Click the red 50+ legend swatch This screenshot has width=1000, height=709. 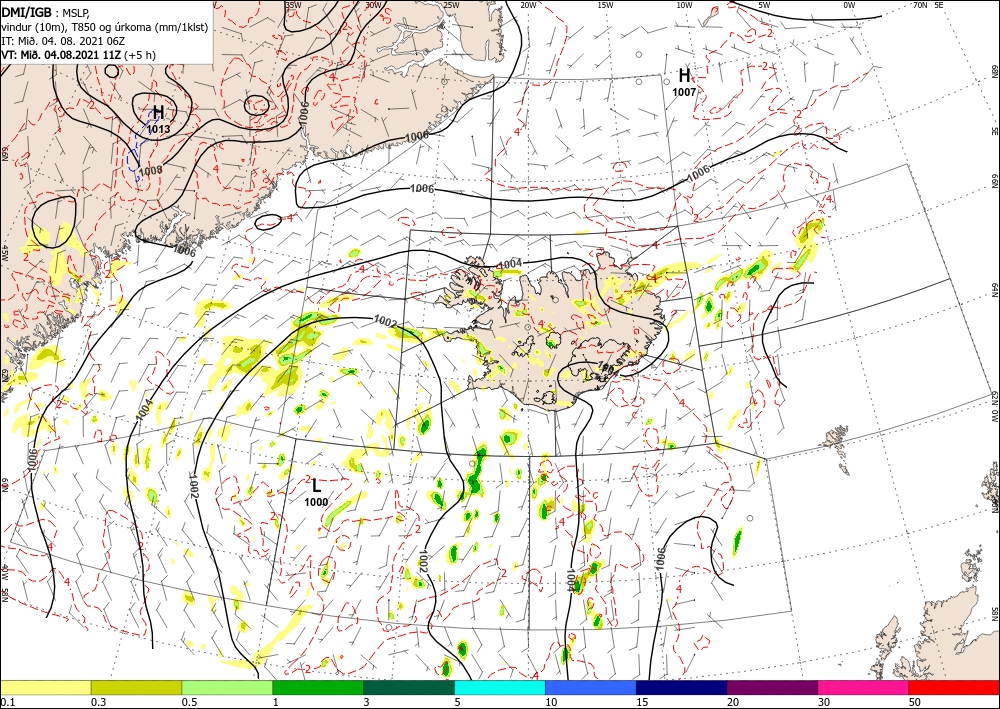click(954, 687)
